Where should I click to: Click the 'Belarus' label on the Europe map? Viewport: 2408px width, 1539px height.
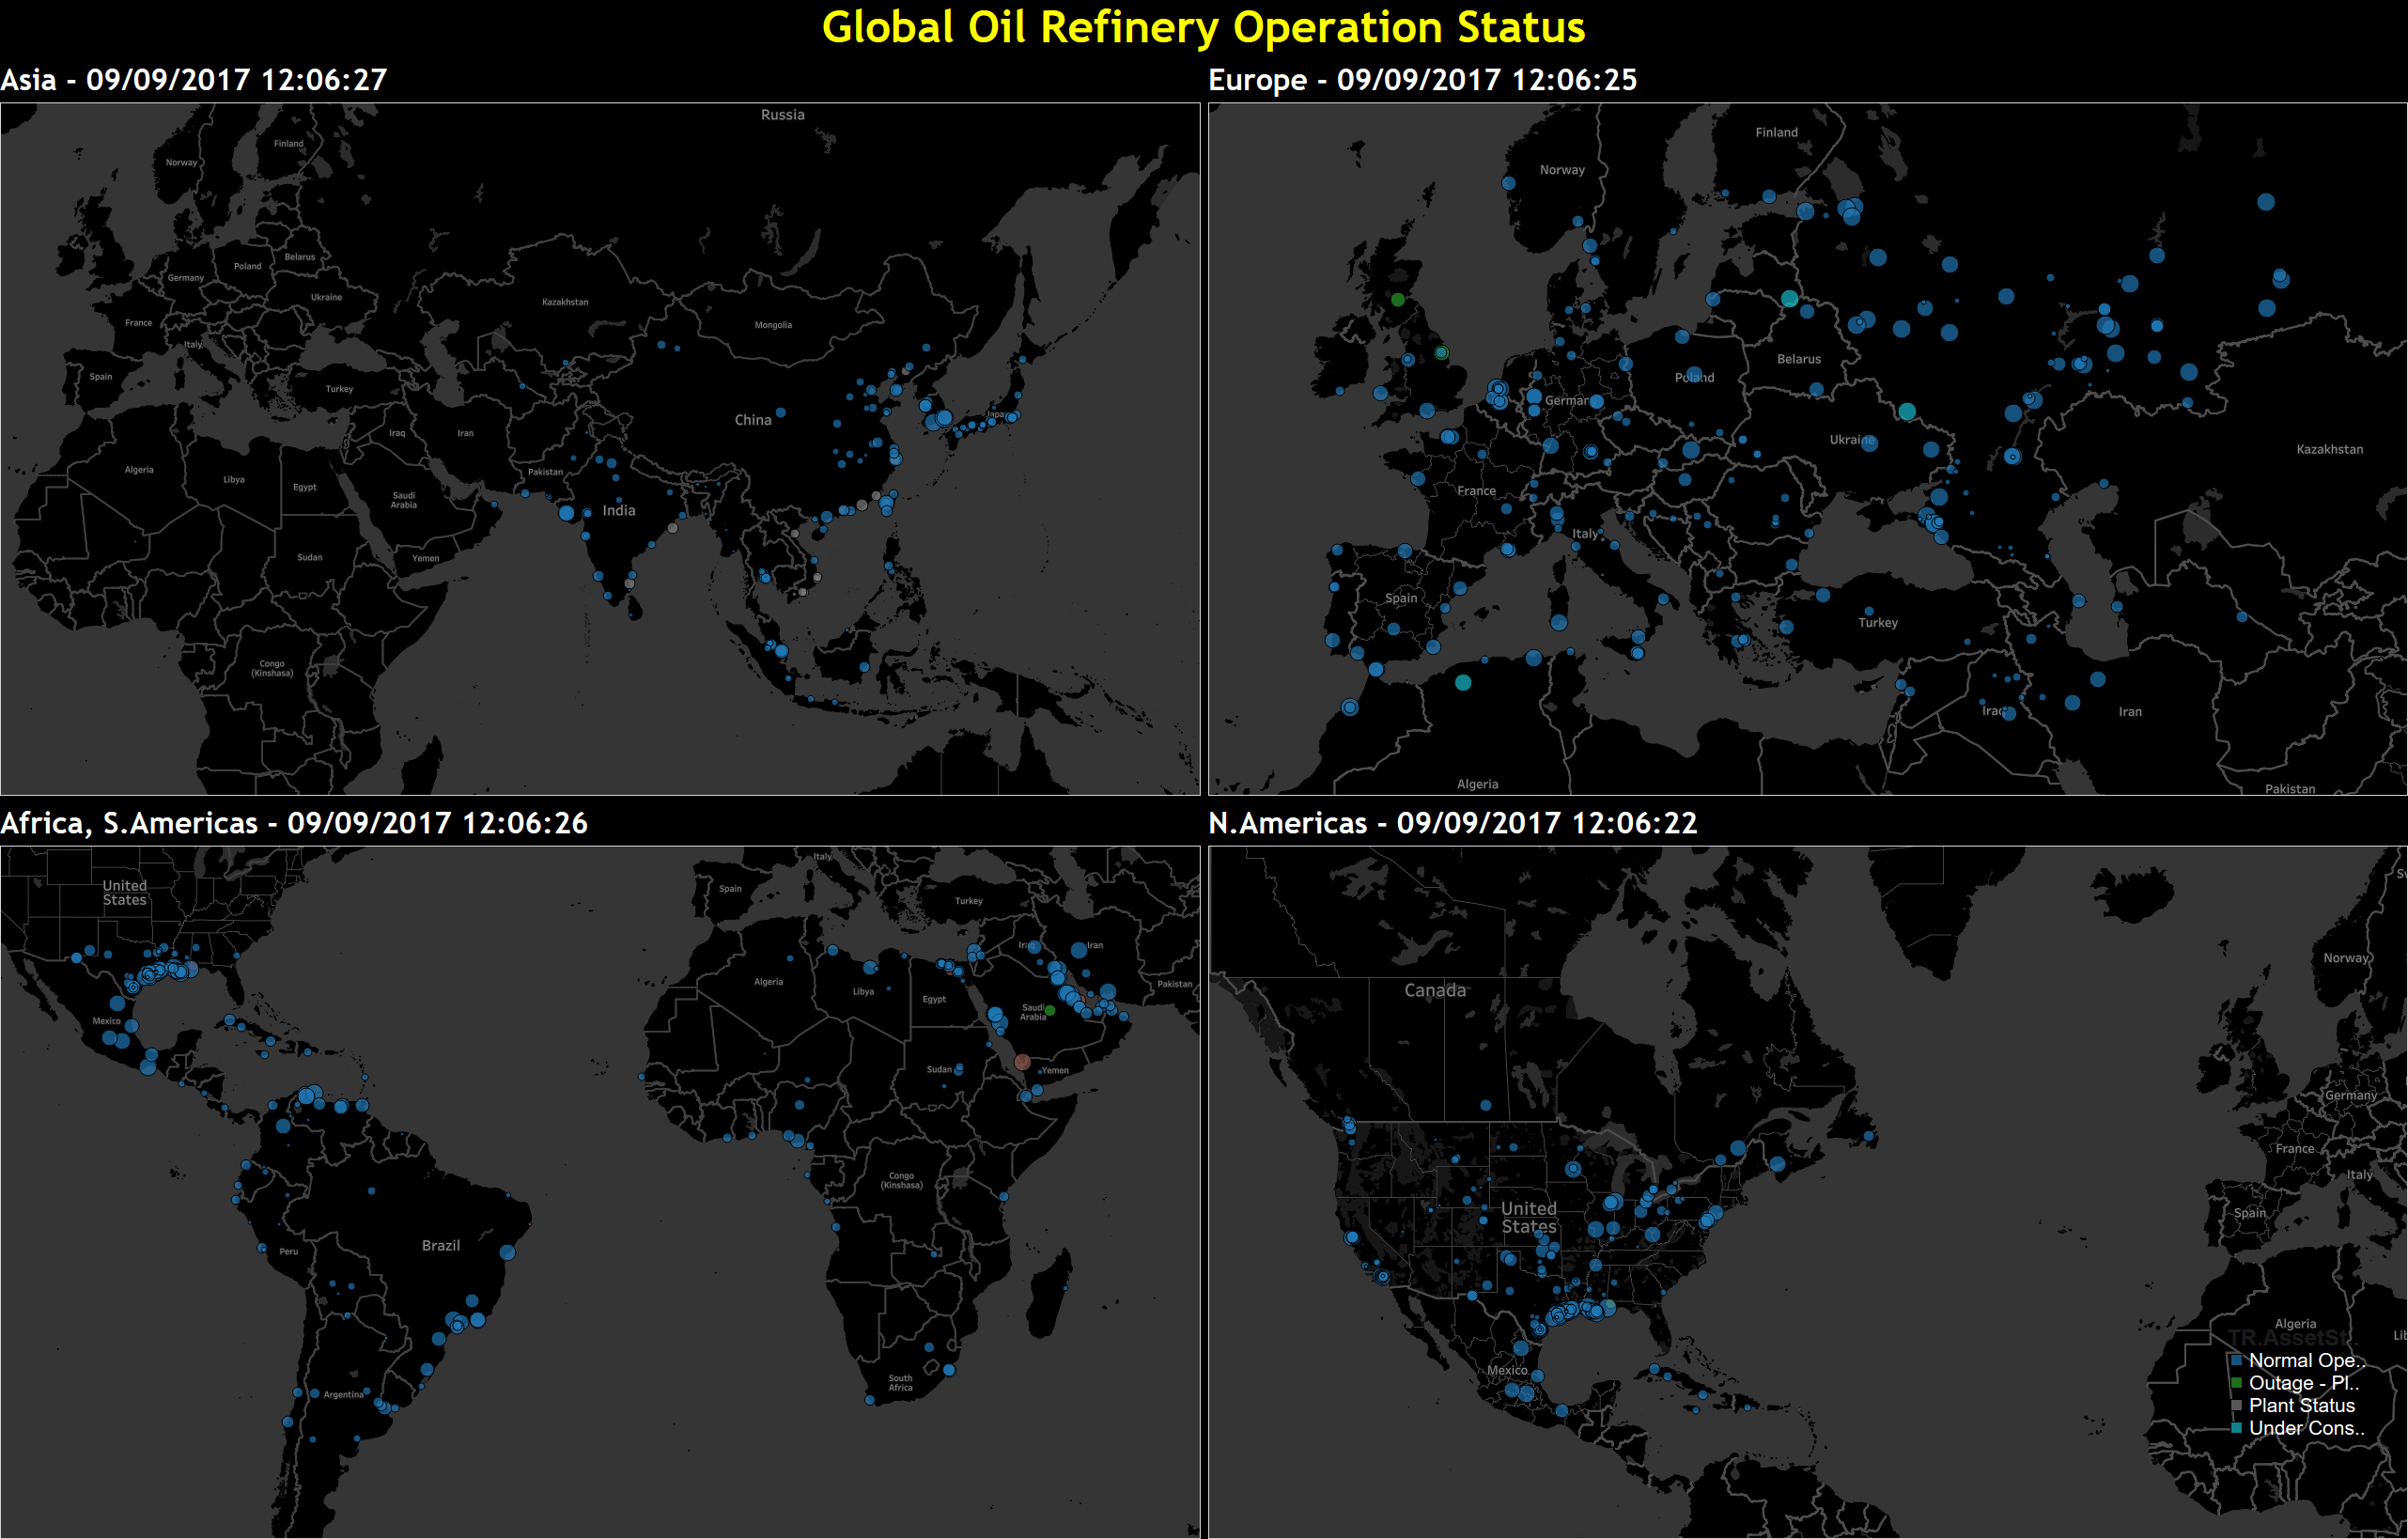1799,359
